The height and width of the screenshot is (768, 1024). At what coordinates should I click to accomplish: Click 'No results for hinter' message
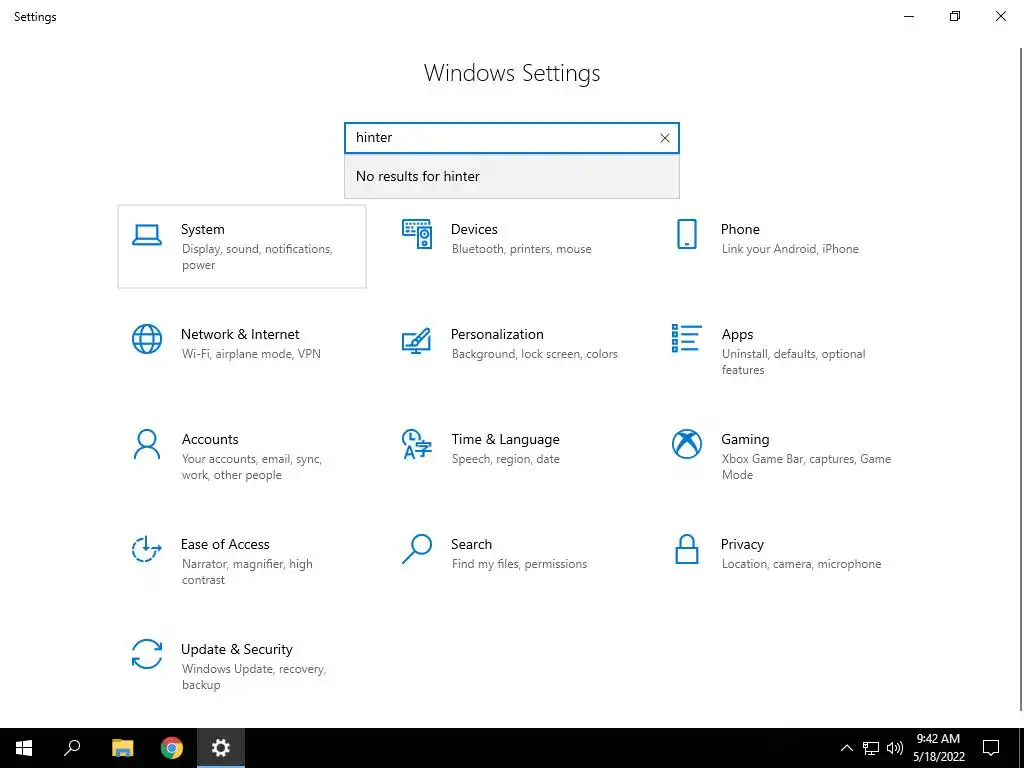418,176
